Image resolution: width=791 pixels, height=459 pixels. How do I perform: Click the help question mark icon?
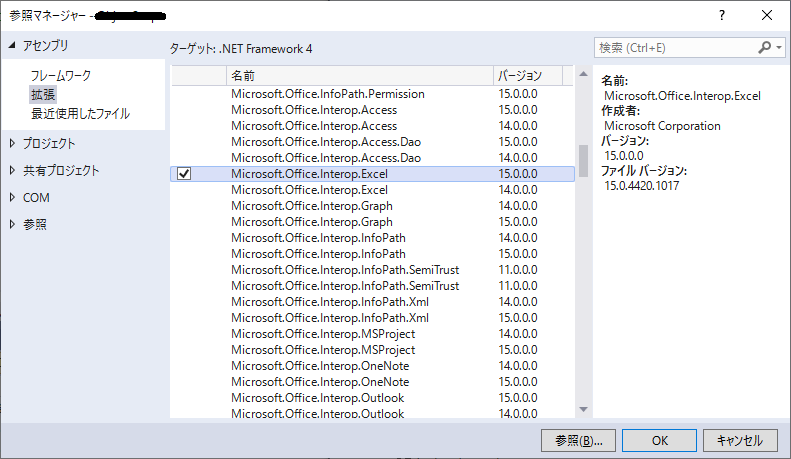point(722,16)
